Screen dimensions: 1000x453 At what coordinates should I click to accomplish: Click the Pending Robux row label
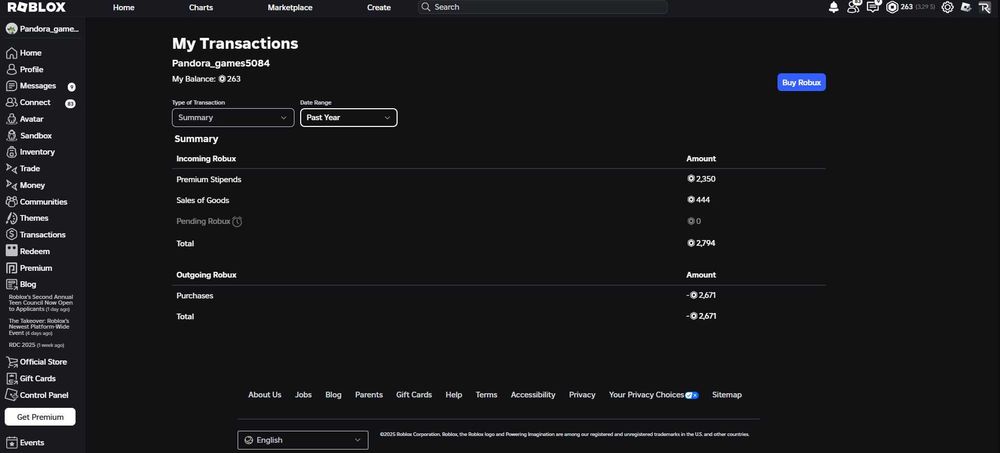pos(203,221)
